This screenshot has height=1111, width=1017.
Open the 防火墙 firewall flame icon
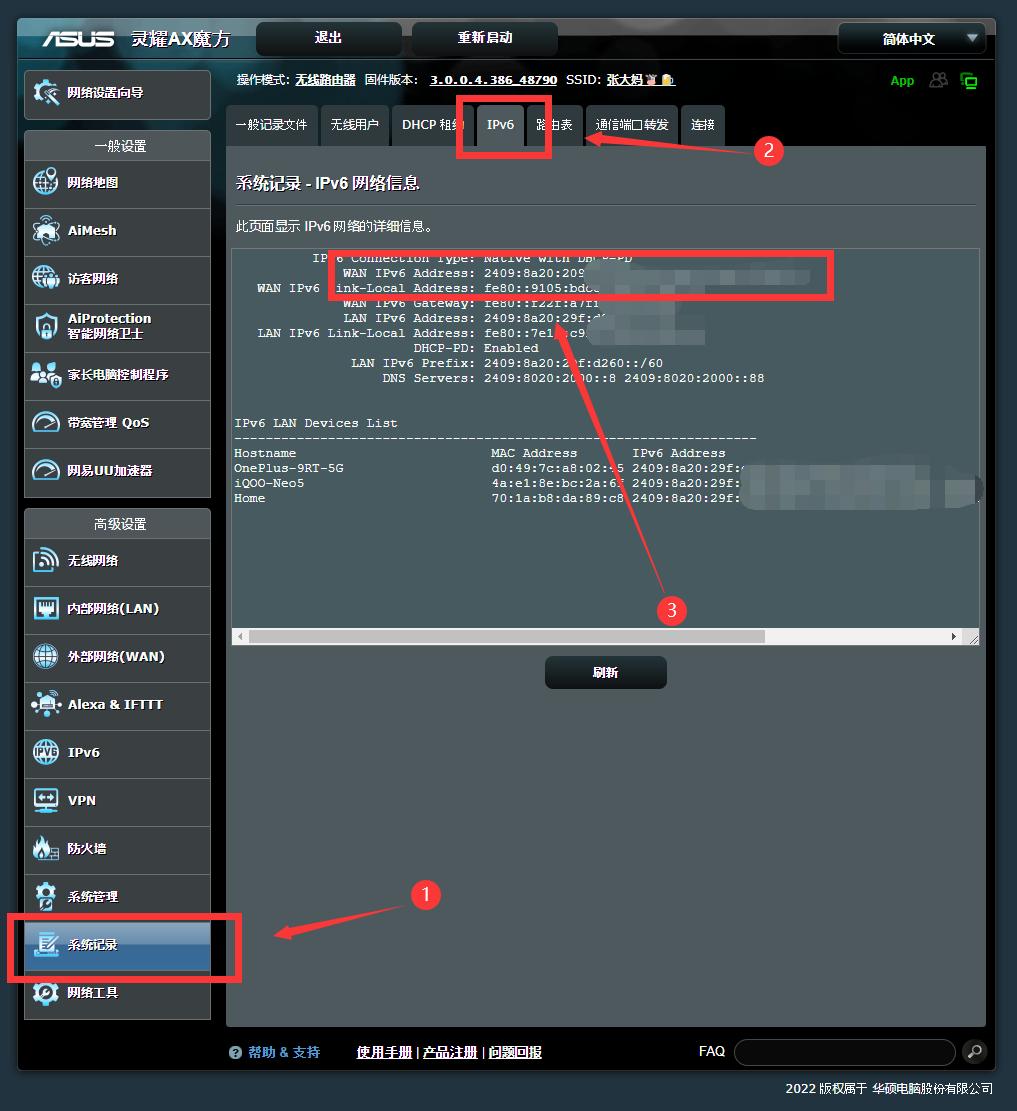45,850
